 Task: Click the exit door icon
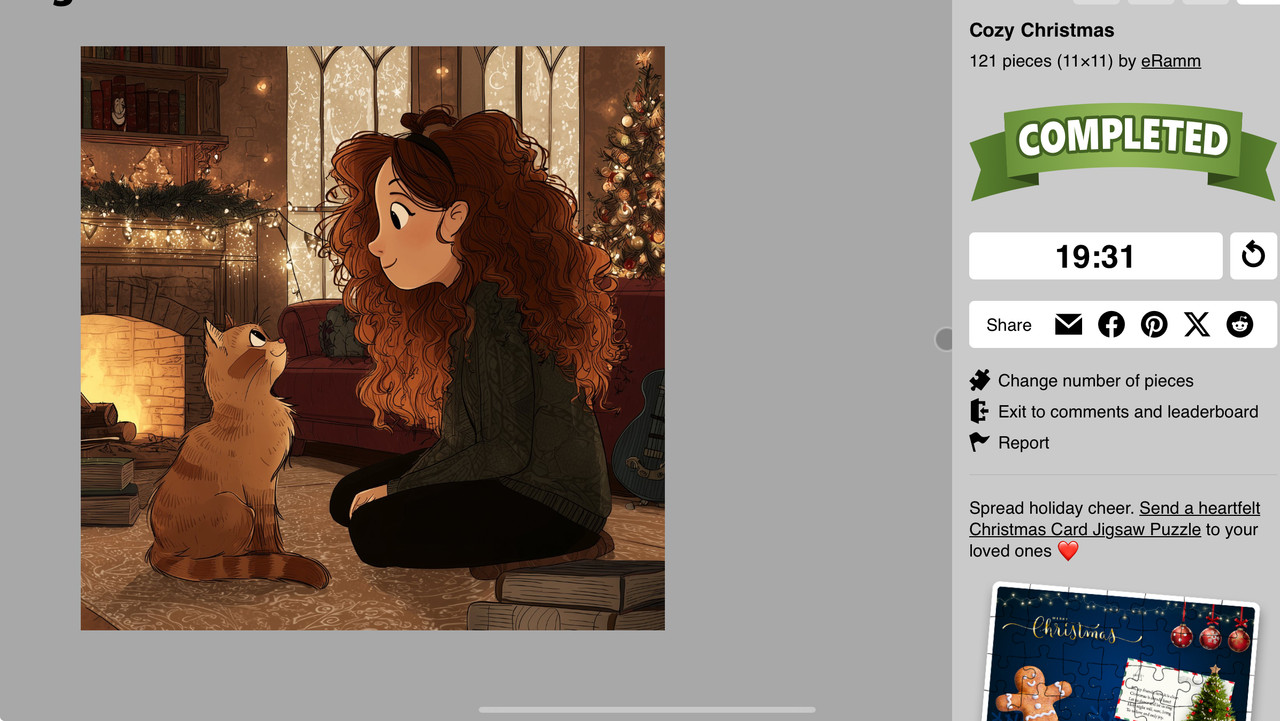(x=979, y=411)
